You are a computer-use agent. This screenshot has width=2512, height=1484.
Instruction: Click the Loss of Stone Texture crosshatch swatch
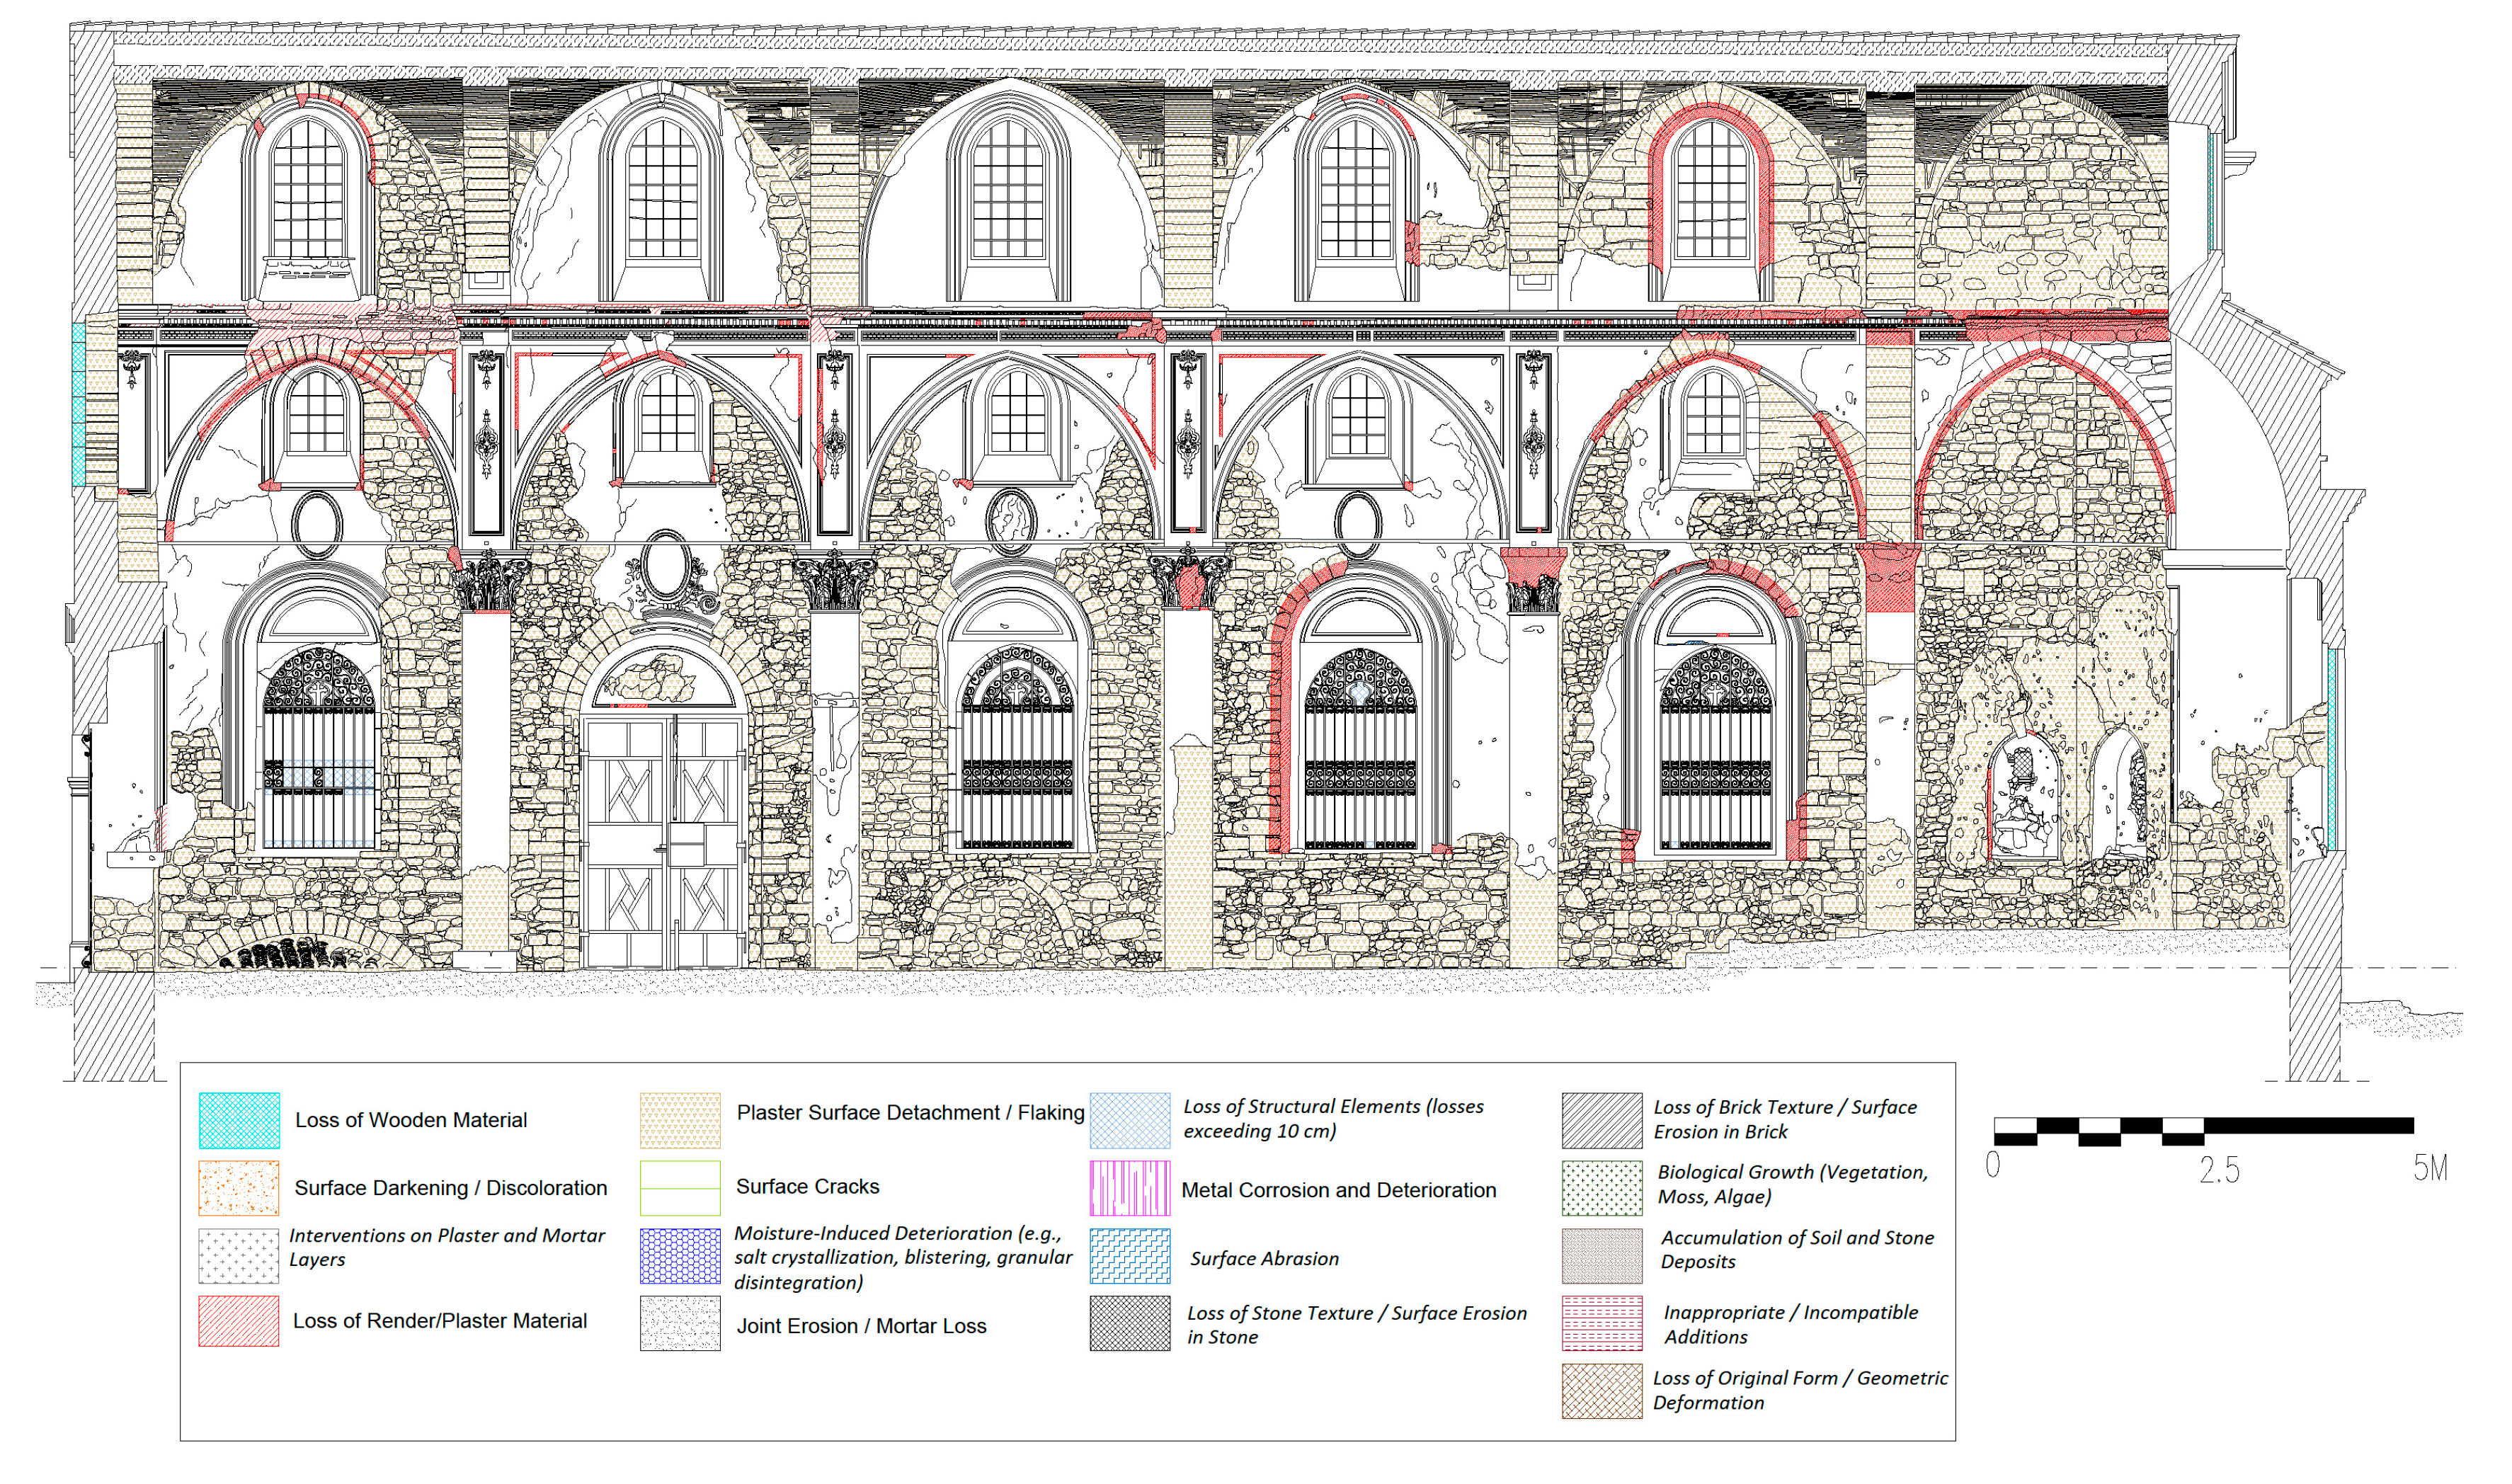1130,1324
